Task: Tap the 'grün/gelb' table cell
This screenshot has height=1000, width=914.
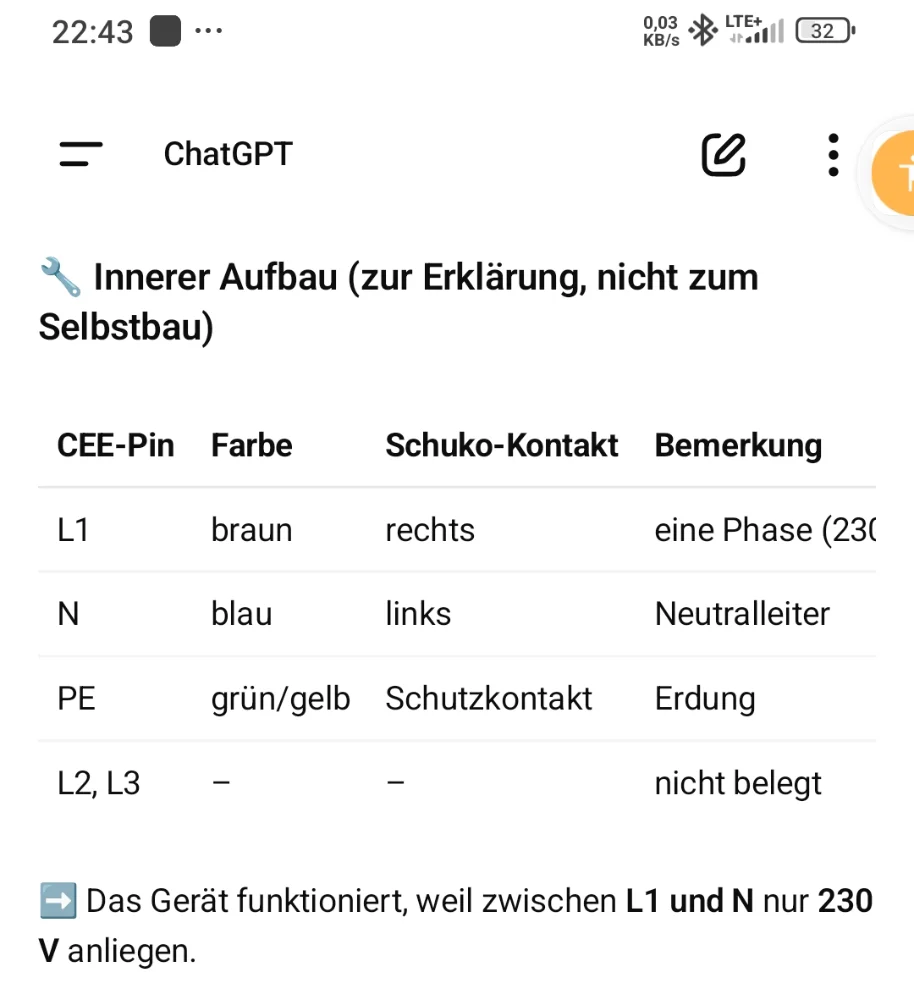Action: (x=280, y=698)
